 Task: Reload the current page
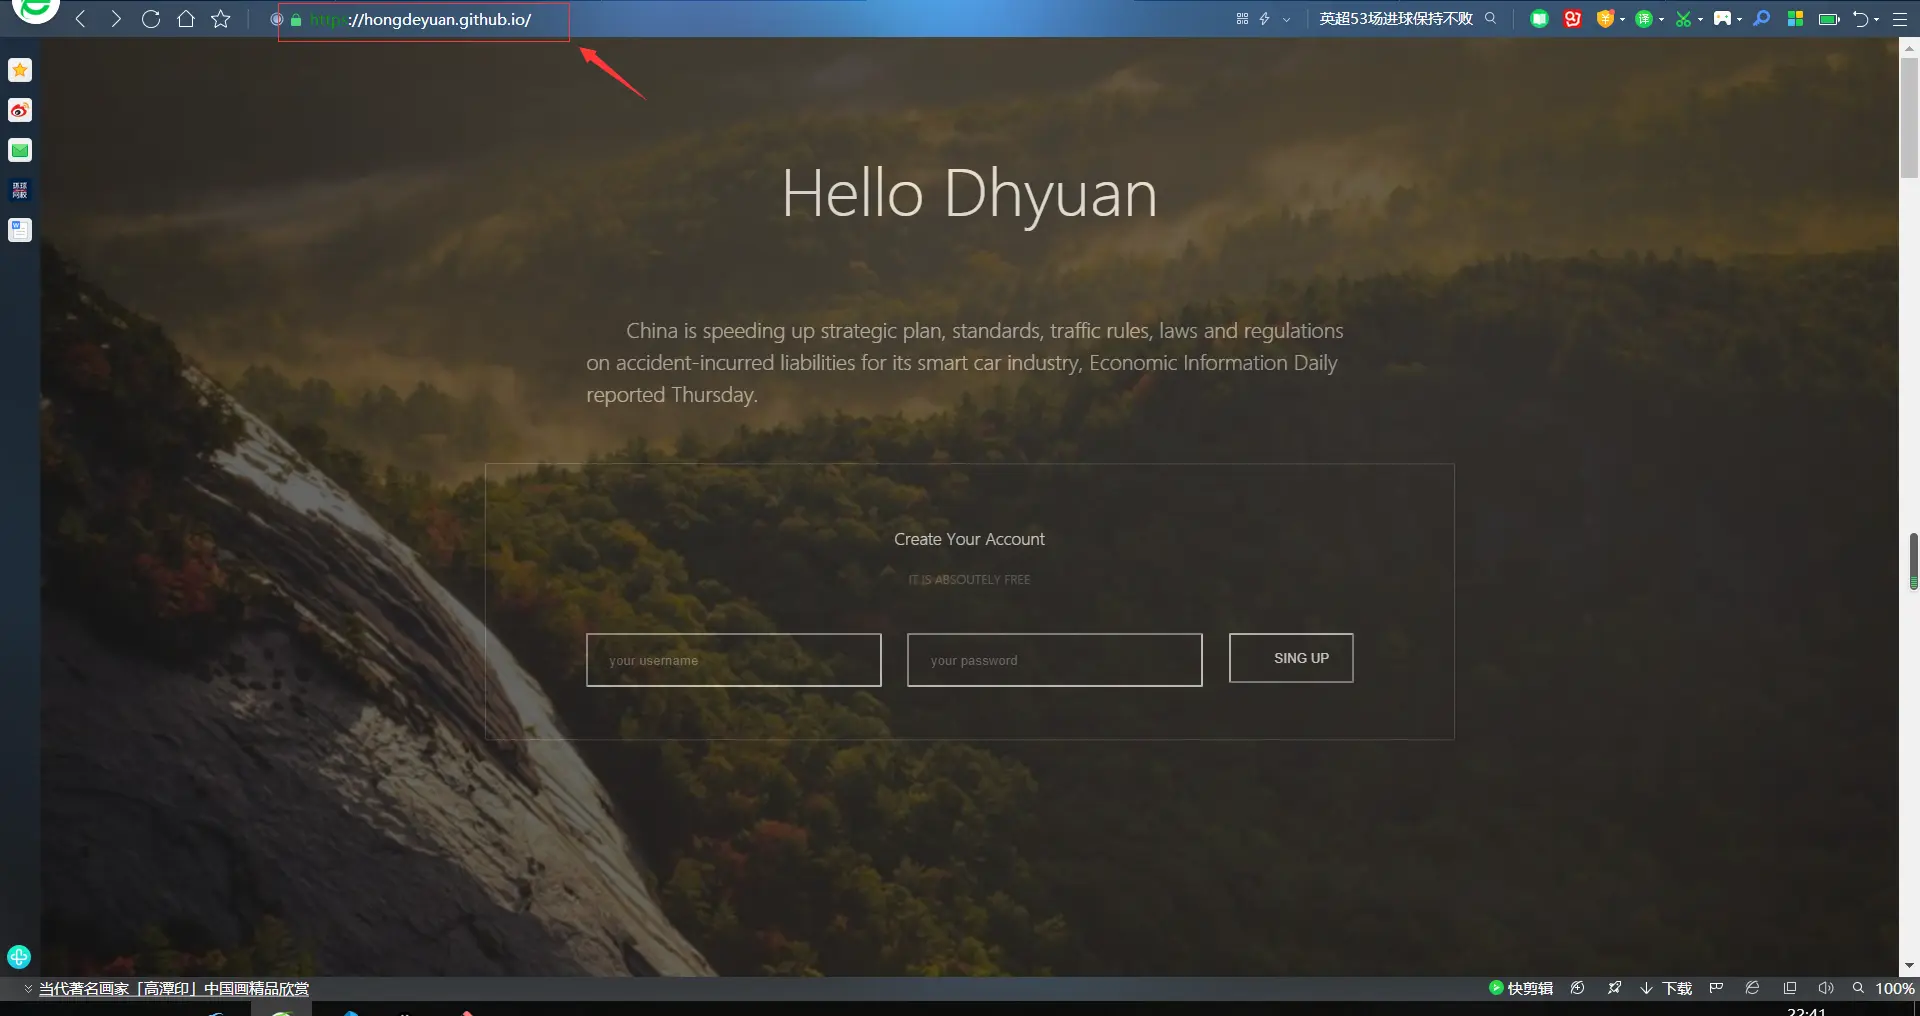(x=151, y=19)
